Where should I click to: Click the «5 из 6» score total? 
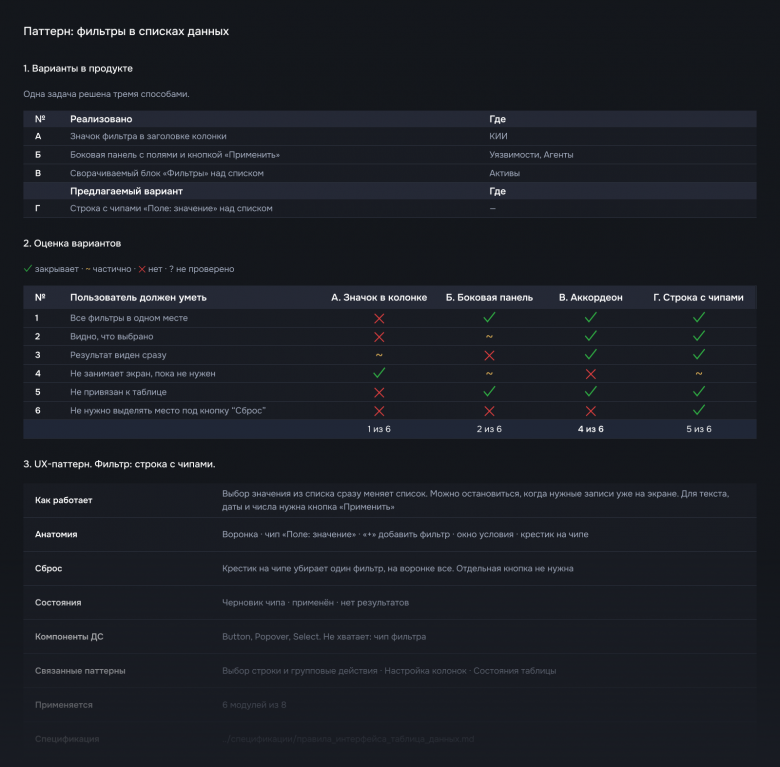click(x=699, y=429)
